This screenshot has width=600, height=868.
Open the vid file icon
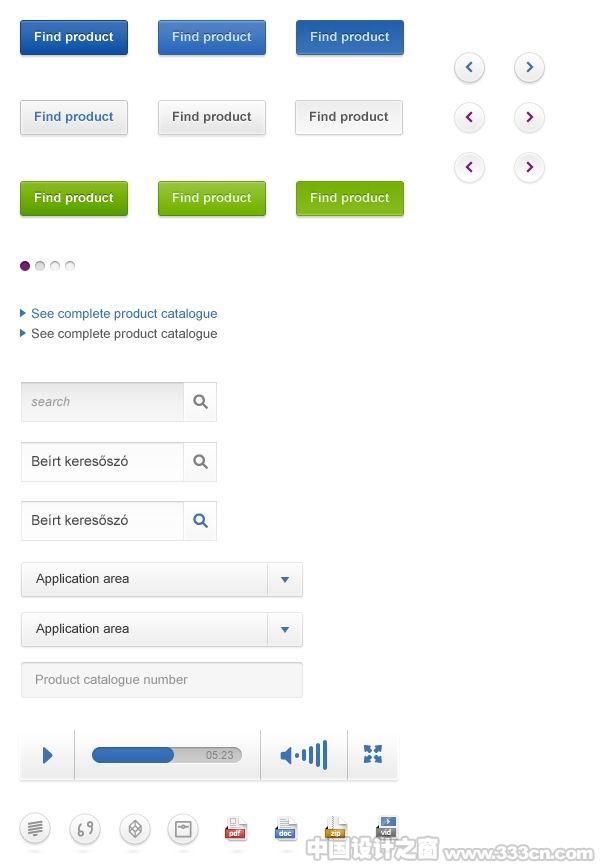coord(386,828)
